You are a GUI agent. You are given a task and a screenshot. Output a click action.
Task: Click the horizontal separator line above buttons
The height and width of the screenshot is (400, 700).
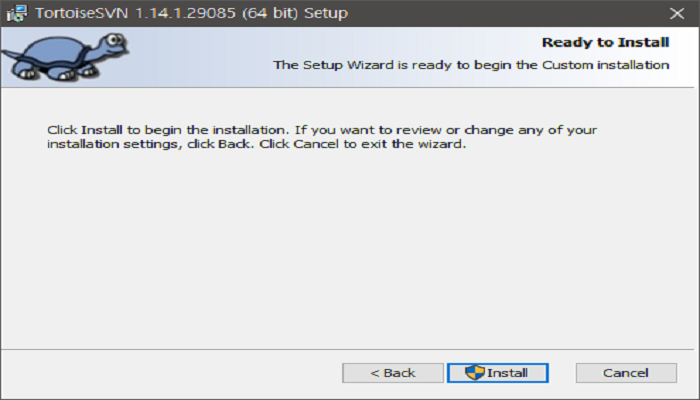(350, 349)
